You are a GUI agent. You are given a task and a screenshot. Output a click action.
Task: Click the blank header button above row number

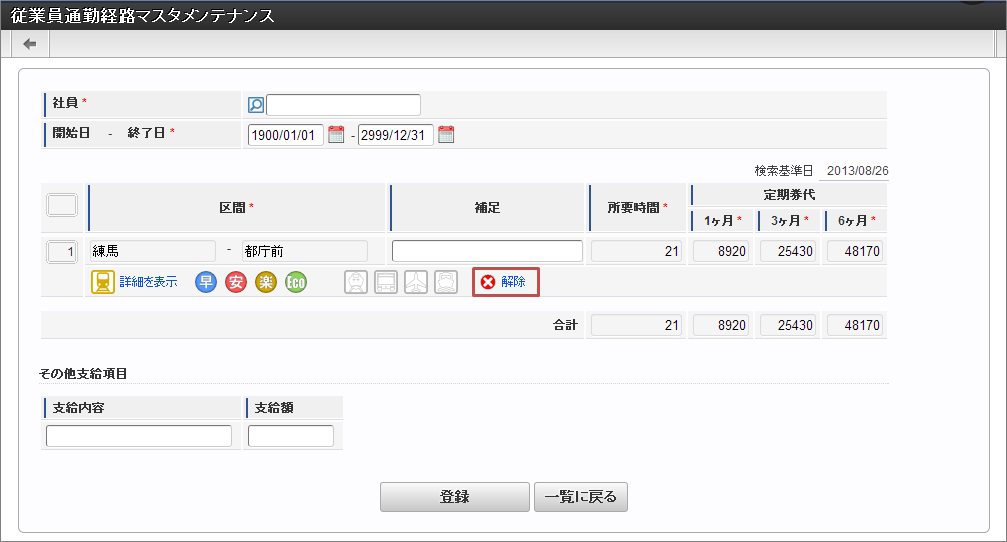(62, 205)
